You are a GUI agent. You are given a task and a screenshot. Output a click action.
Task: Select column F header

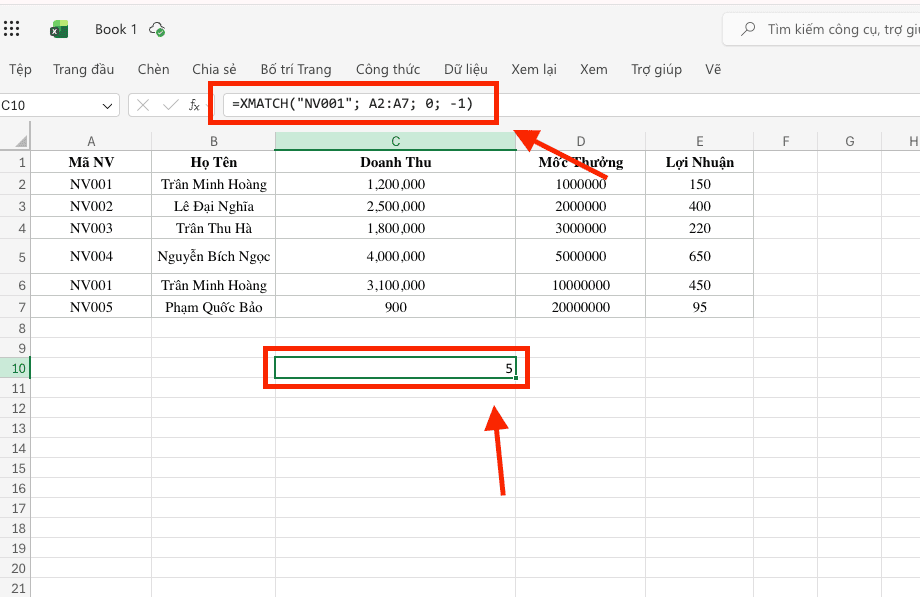786,141
